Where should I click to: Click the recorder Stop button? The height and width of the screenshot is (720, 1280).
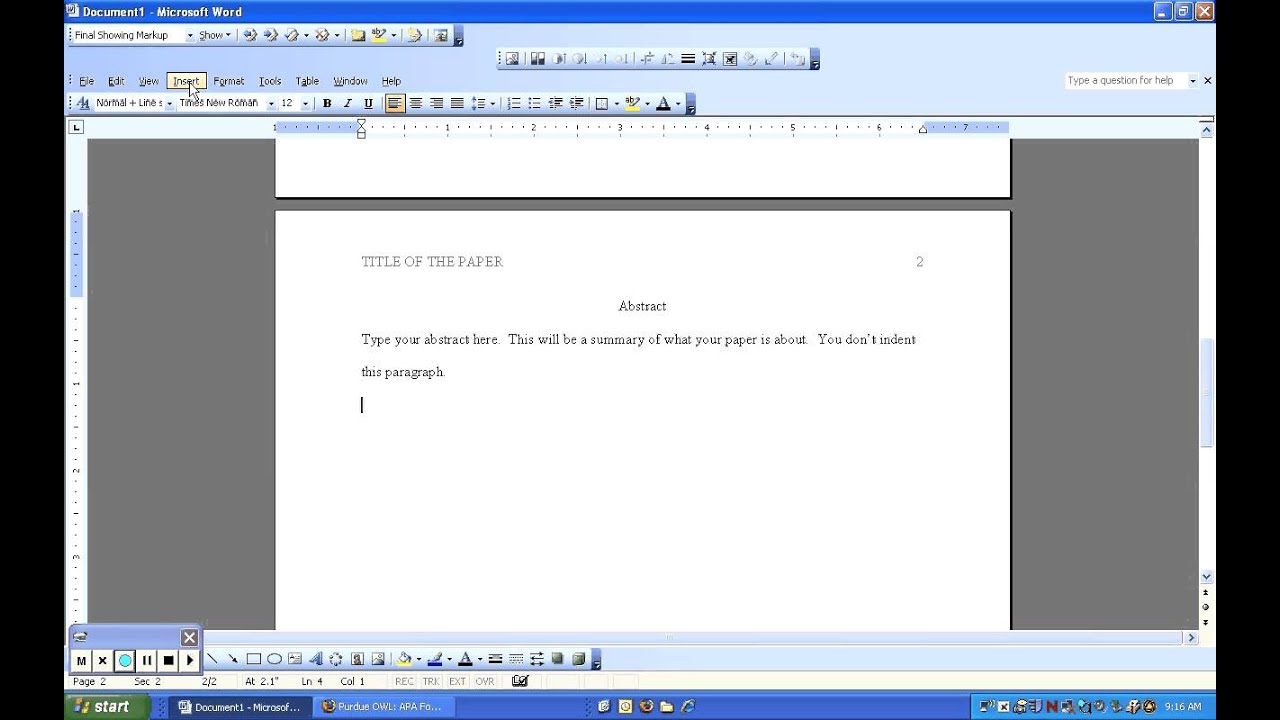click(168, 660)
